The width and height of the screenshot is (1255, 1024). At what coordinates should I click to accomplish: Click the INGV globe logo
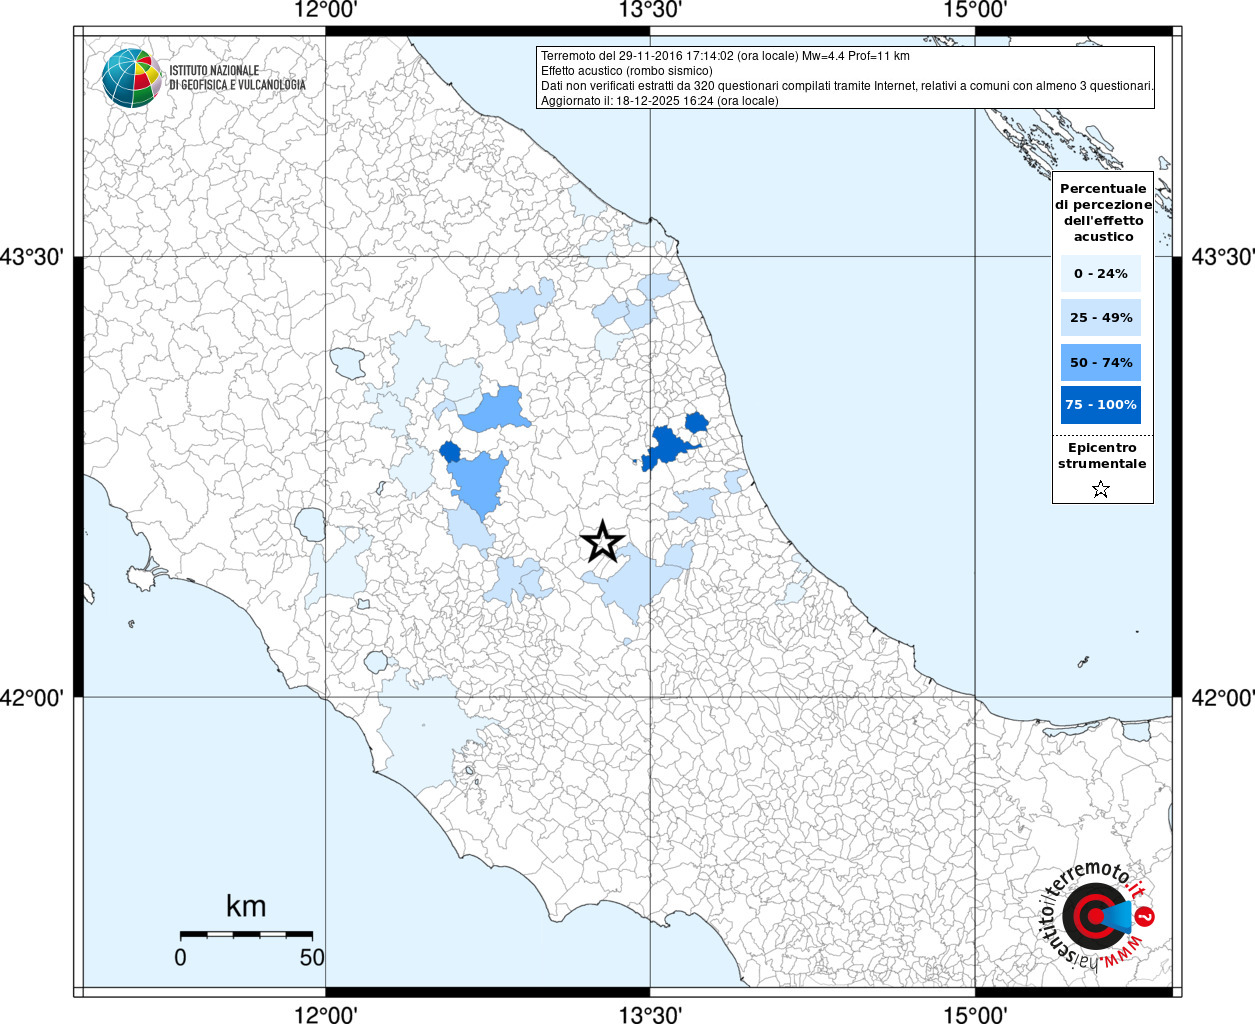(131, 78)
